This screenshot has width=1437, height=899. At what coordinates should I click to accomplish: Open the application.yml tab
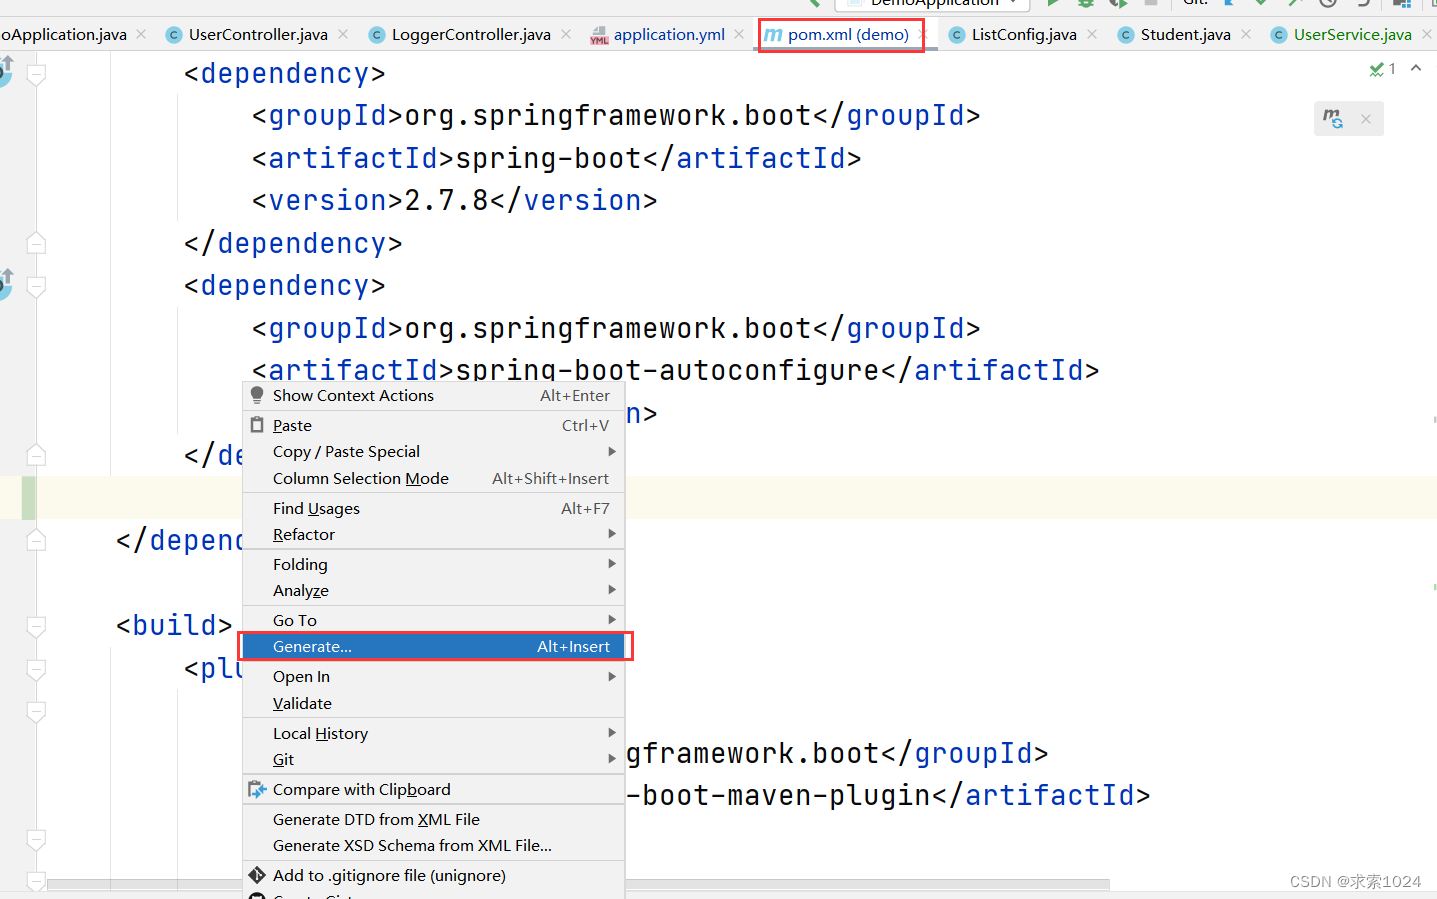coord(669,35)
